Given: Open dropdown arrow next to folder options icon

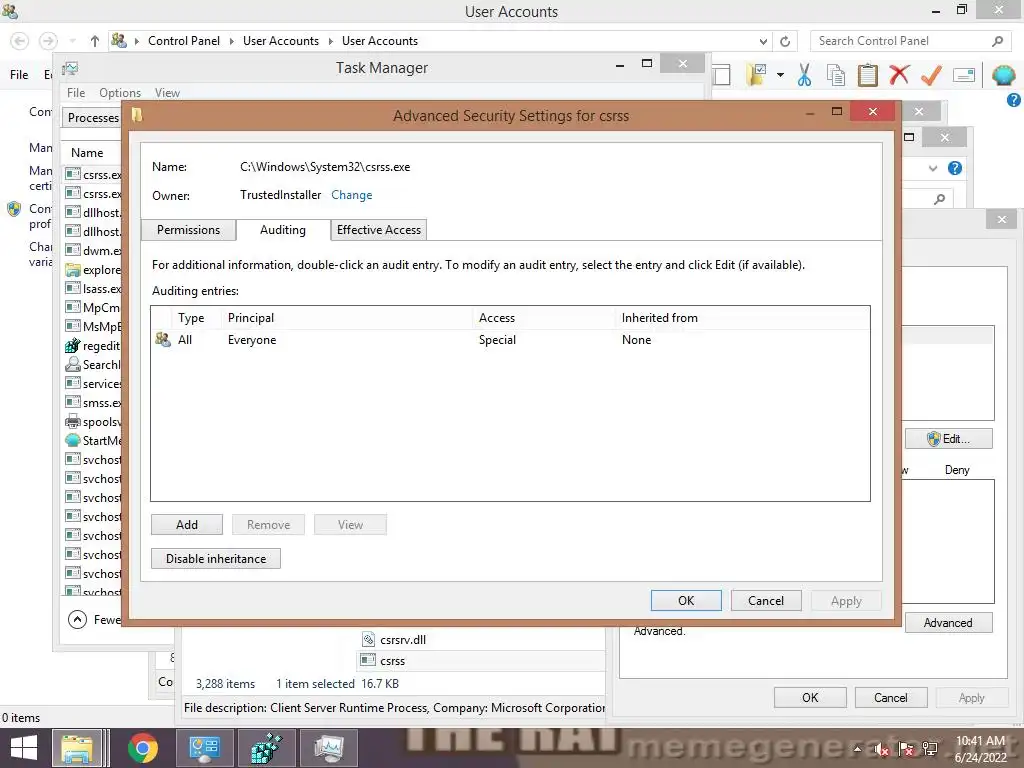Looking at the screenshot, I should (x=780, y=75).
